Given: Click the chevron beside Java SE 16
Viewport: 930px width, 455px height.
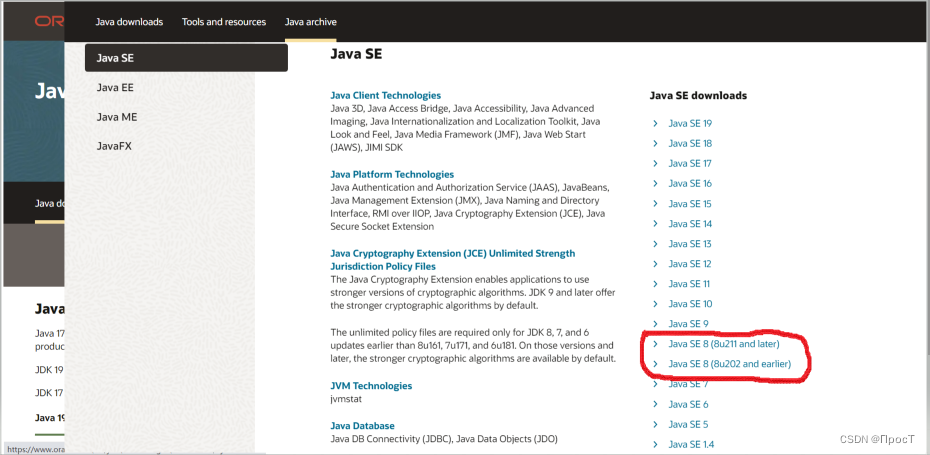Looking at the screenshot, I should pyautogui.click(x=655, y=184).
